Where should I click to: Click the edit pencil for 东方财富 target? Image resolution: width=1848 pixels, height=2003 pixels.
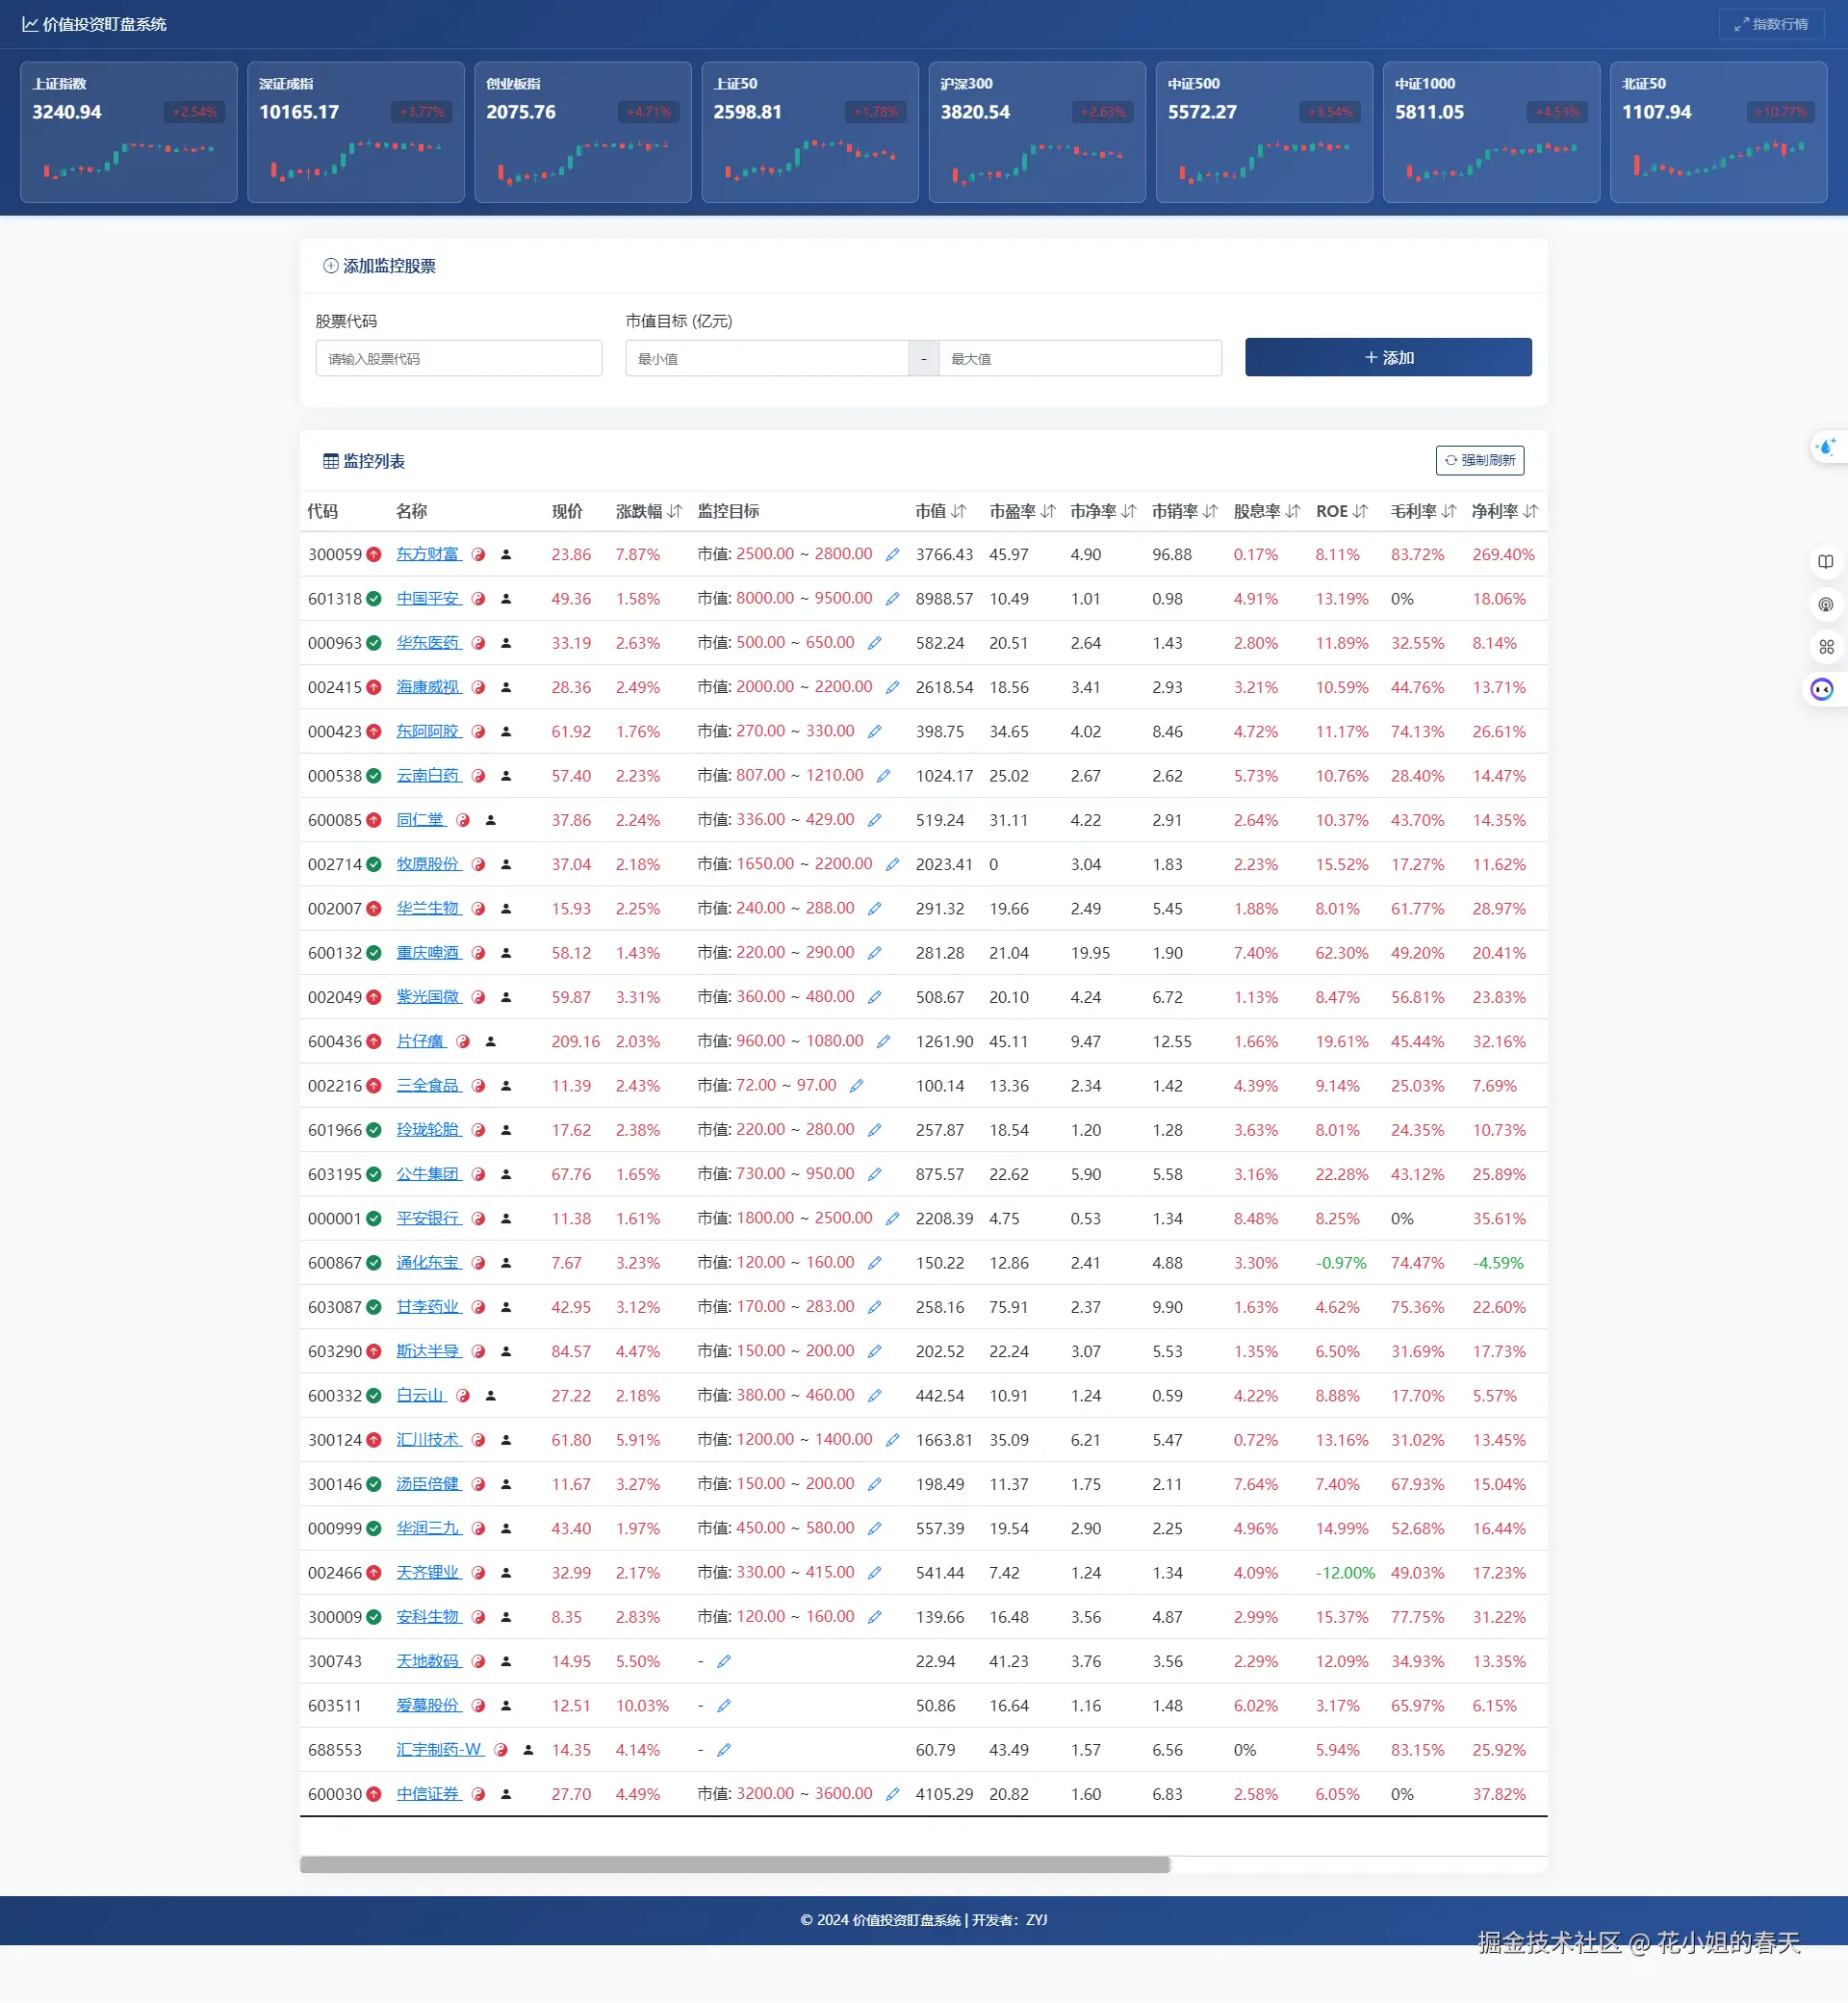pyautogui.click(x=892, y=554)
